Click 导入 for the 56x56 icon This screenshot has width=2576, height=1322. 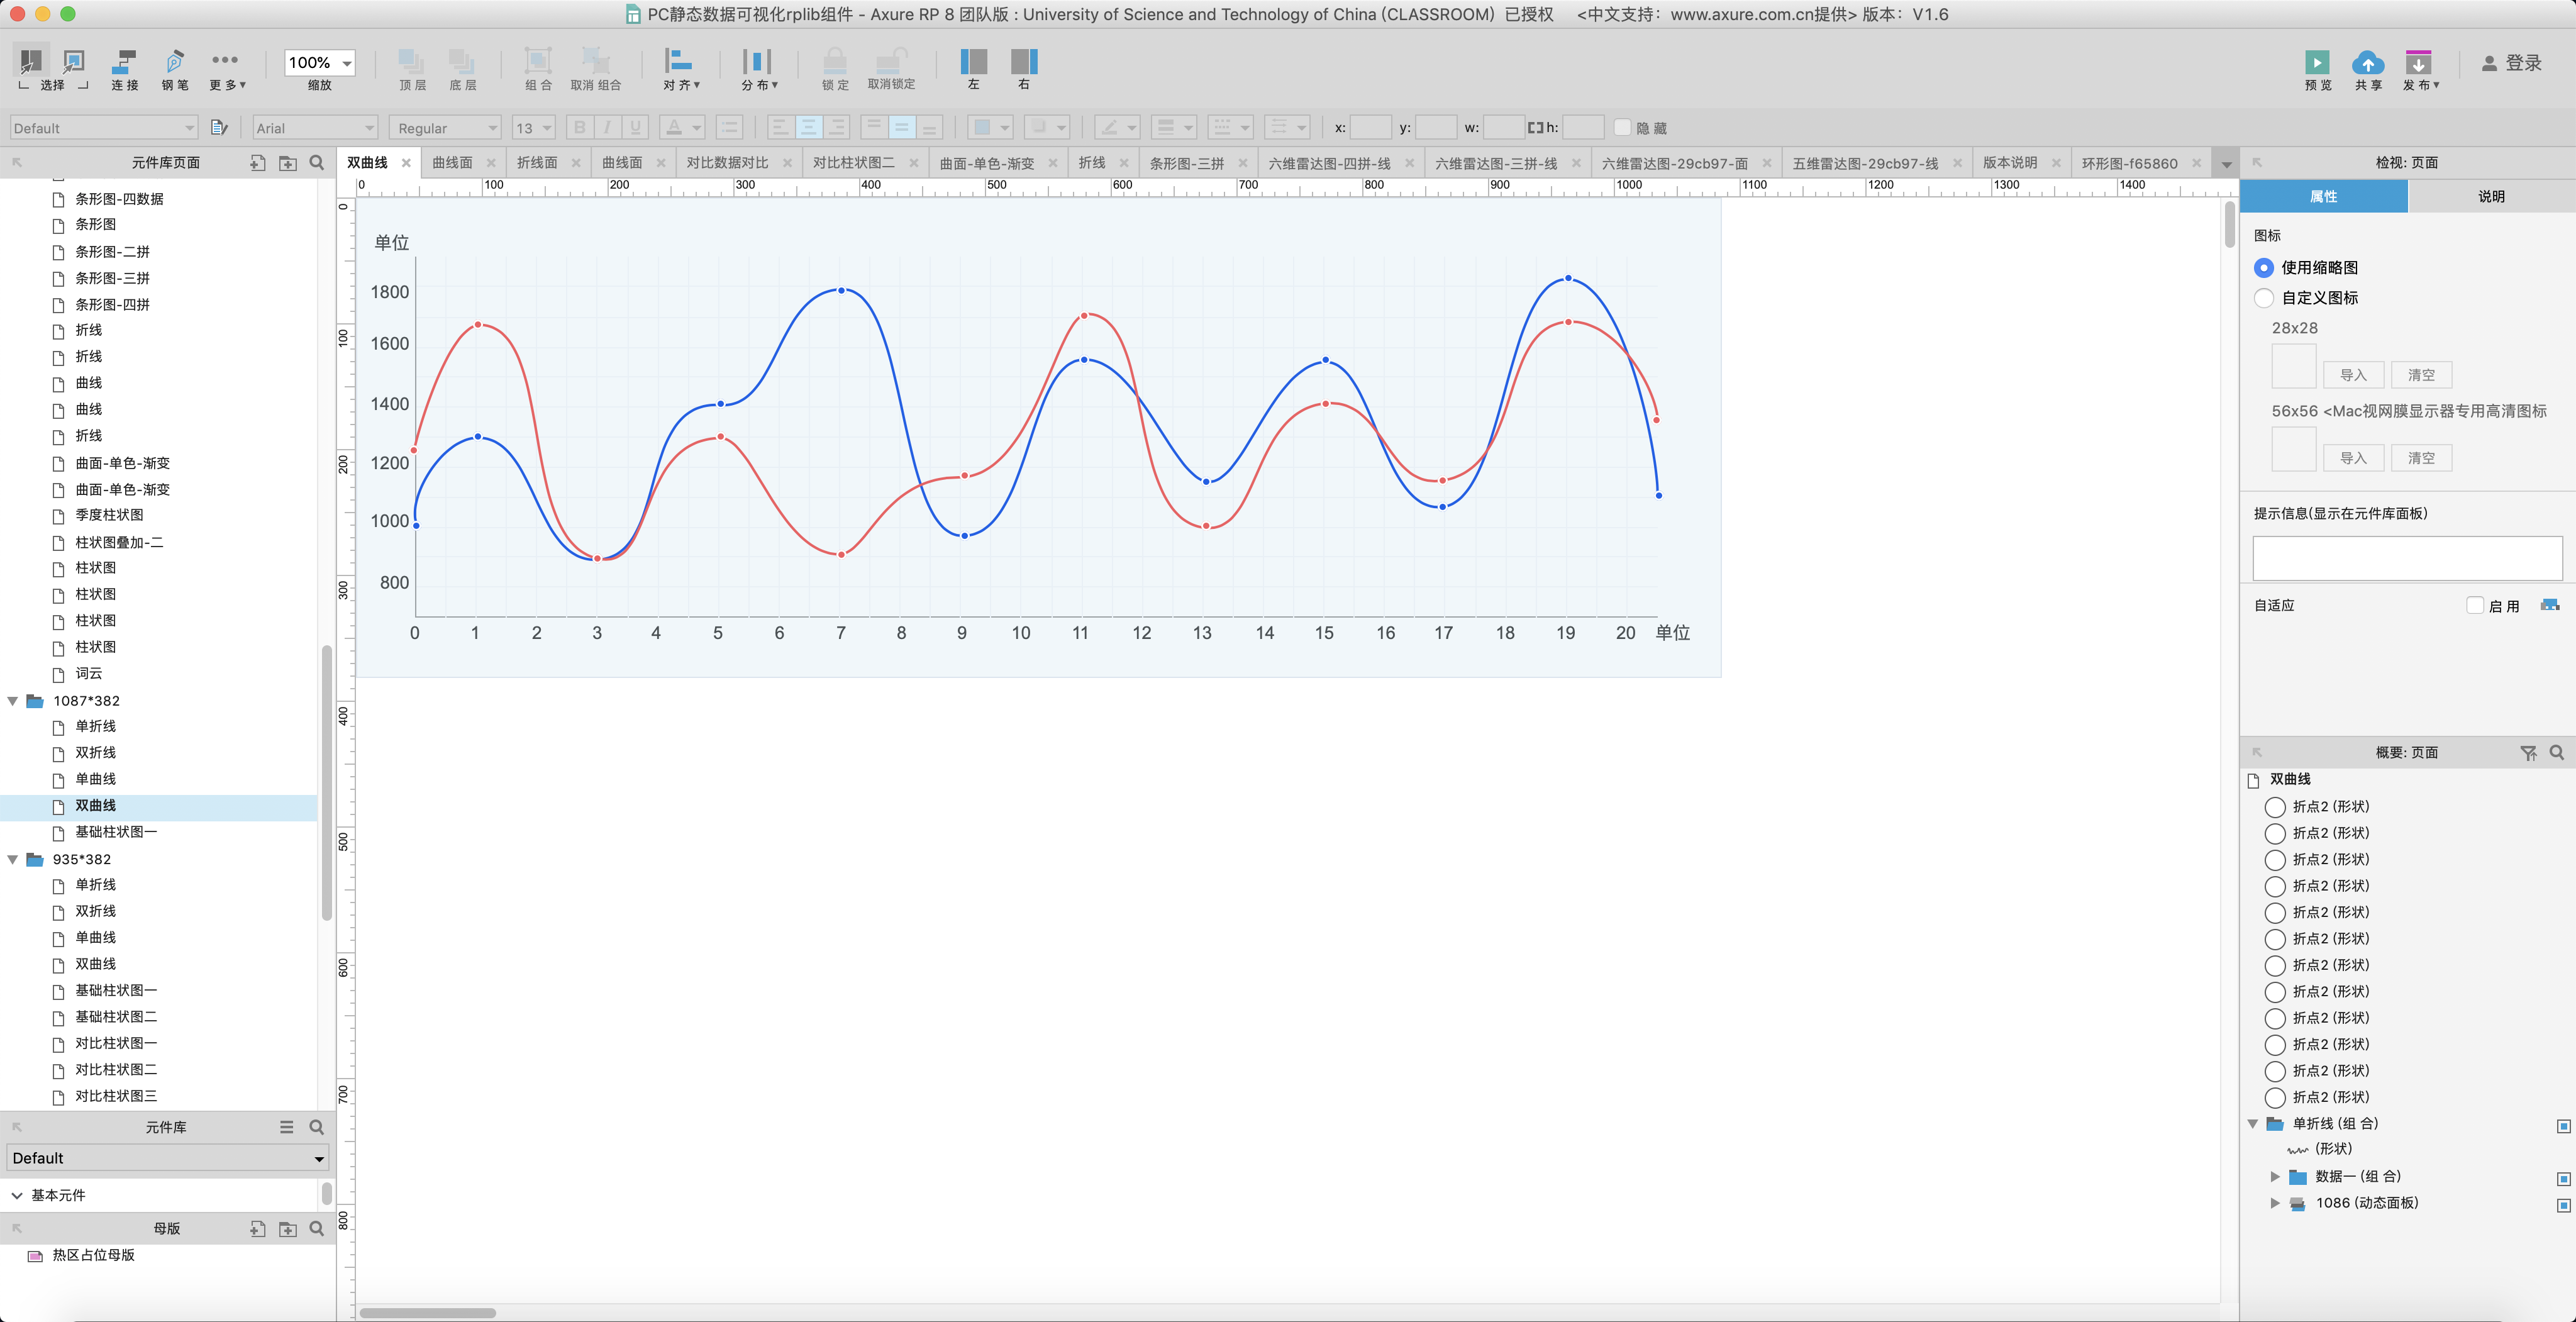click(2353, 458)
